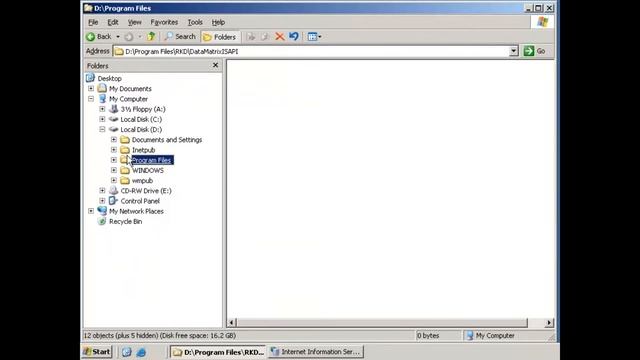The width and height of the screenshot is (640, 360).
Task: Open the Address bar dropdown arrow
Action: click(x=513, y=51)
